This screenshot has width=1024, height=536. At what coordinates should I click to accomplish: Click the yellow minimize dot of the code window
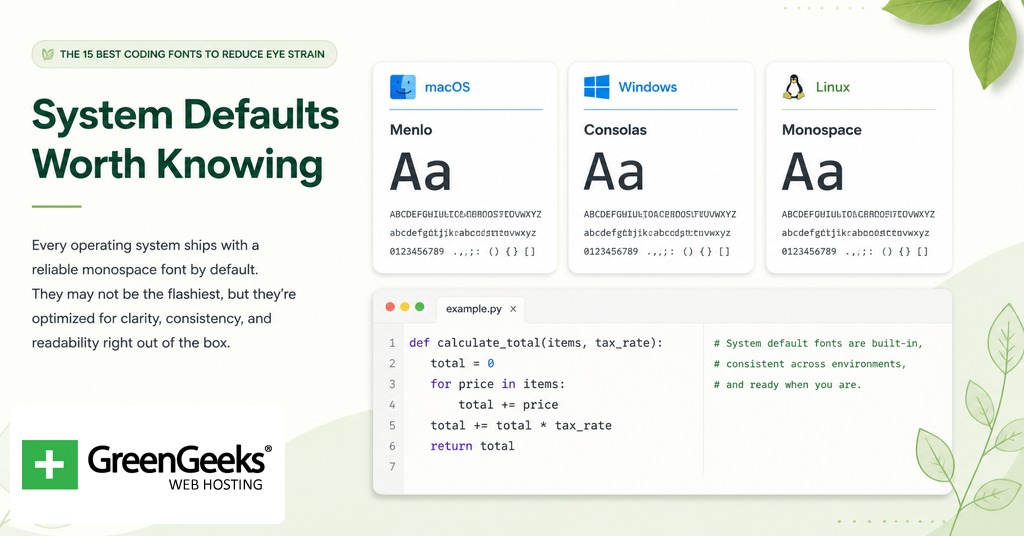pyautogui.click(x=405, y=307)
